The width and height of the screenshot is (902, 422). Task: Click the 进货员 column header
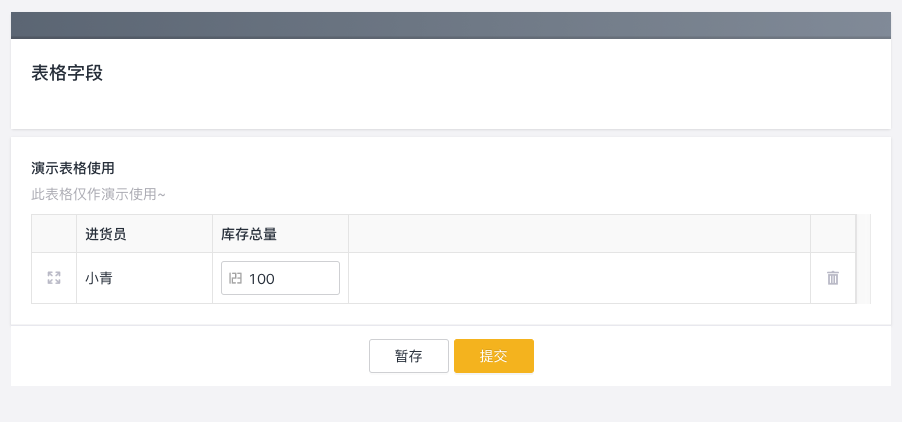pos(106,234)
